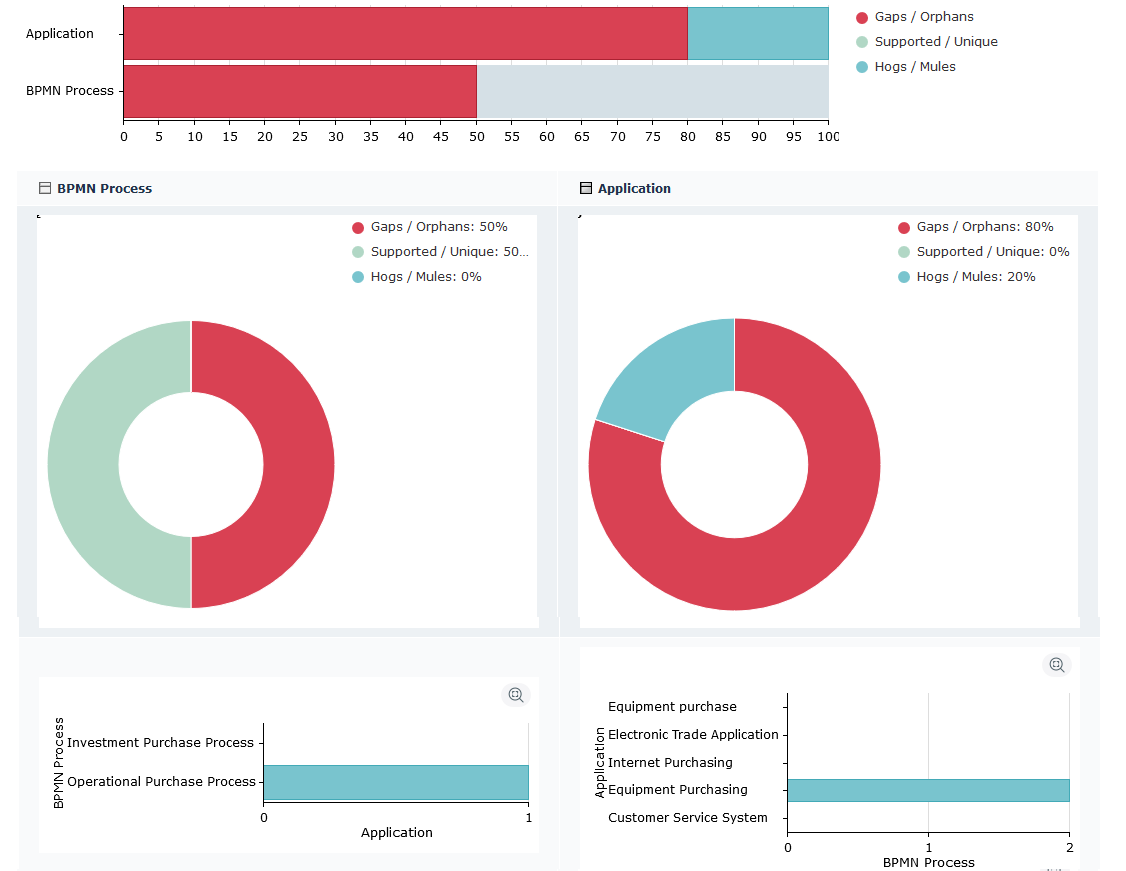Viewport: 1126px width, 871px height.
Task: Hide the Gaps / Orphans: 50% legend series
Action: pyautogui.click(x=430, y=227)
